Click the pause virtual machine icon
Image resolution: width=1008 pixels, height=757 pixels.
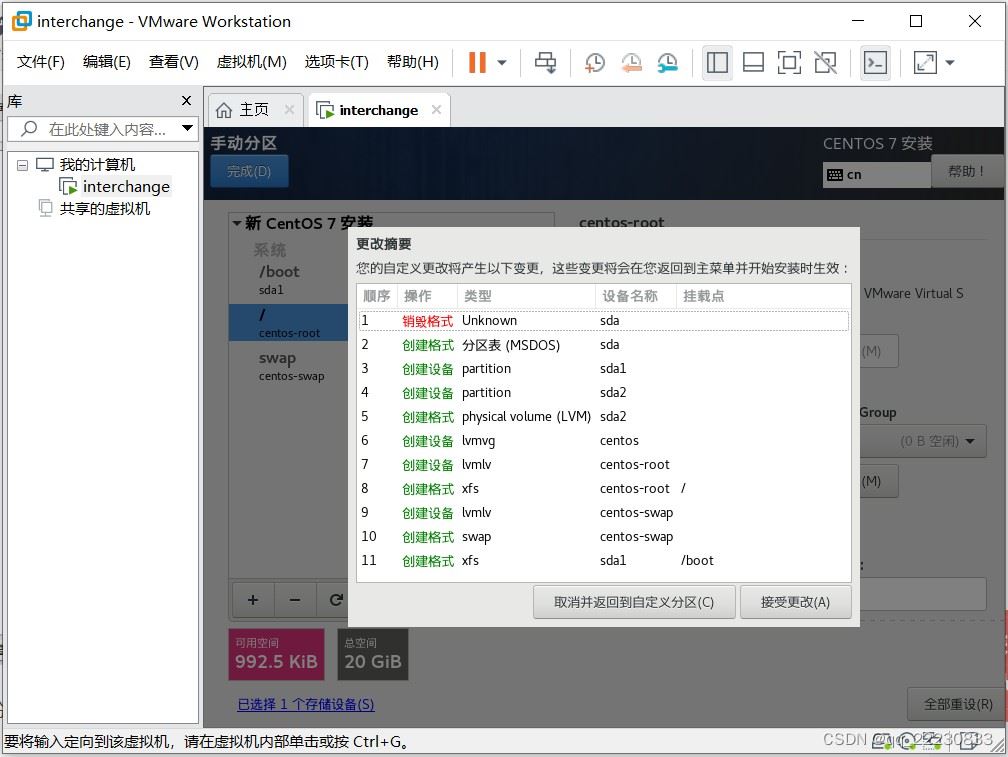point(477,62)
